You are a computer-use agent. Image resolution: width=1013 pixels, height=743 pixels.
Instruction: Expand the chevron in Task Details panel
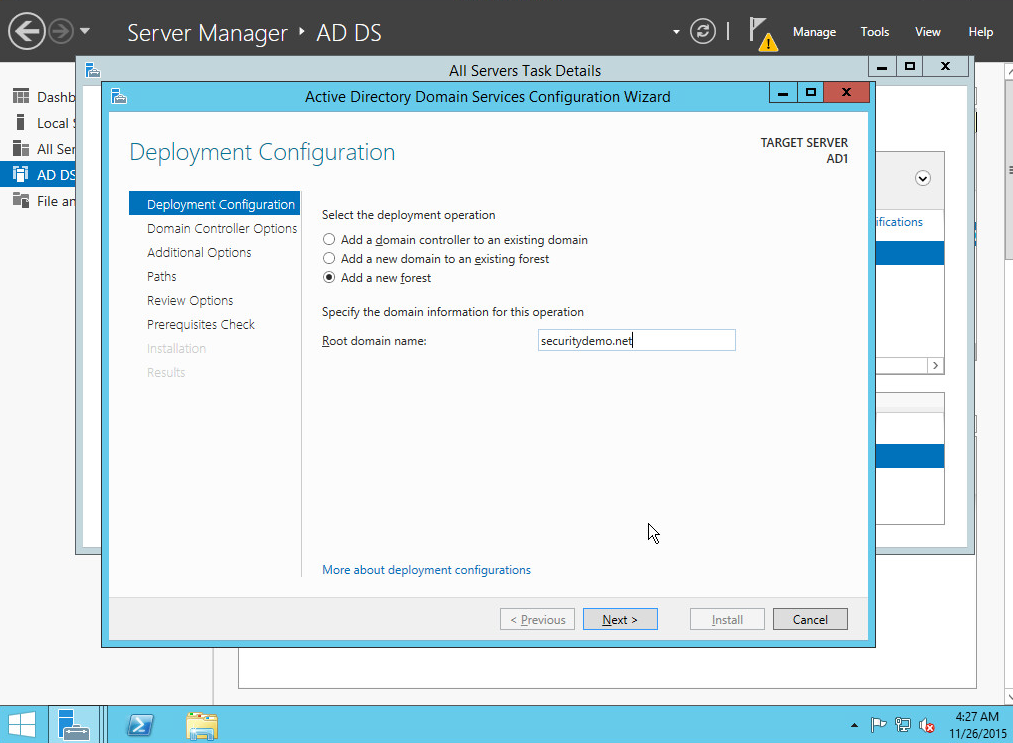923,178
